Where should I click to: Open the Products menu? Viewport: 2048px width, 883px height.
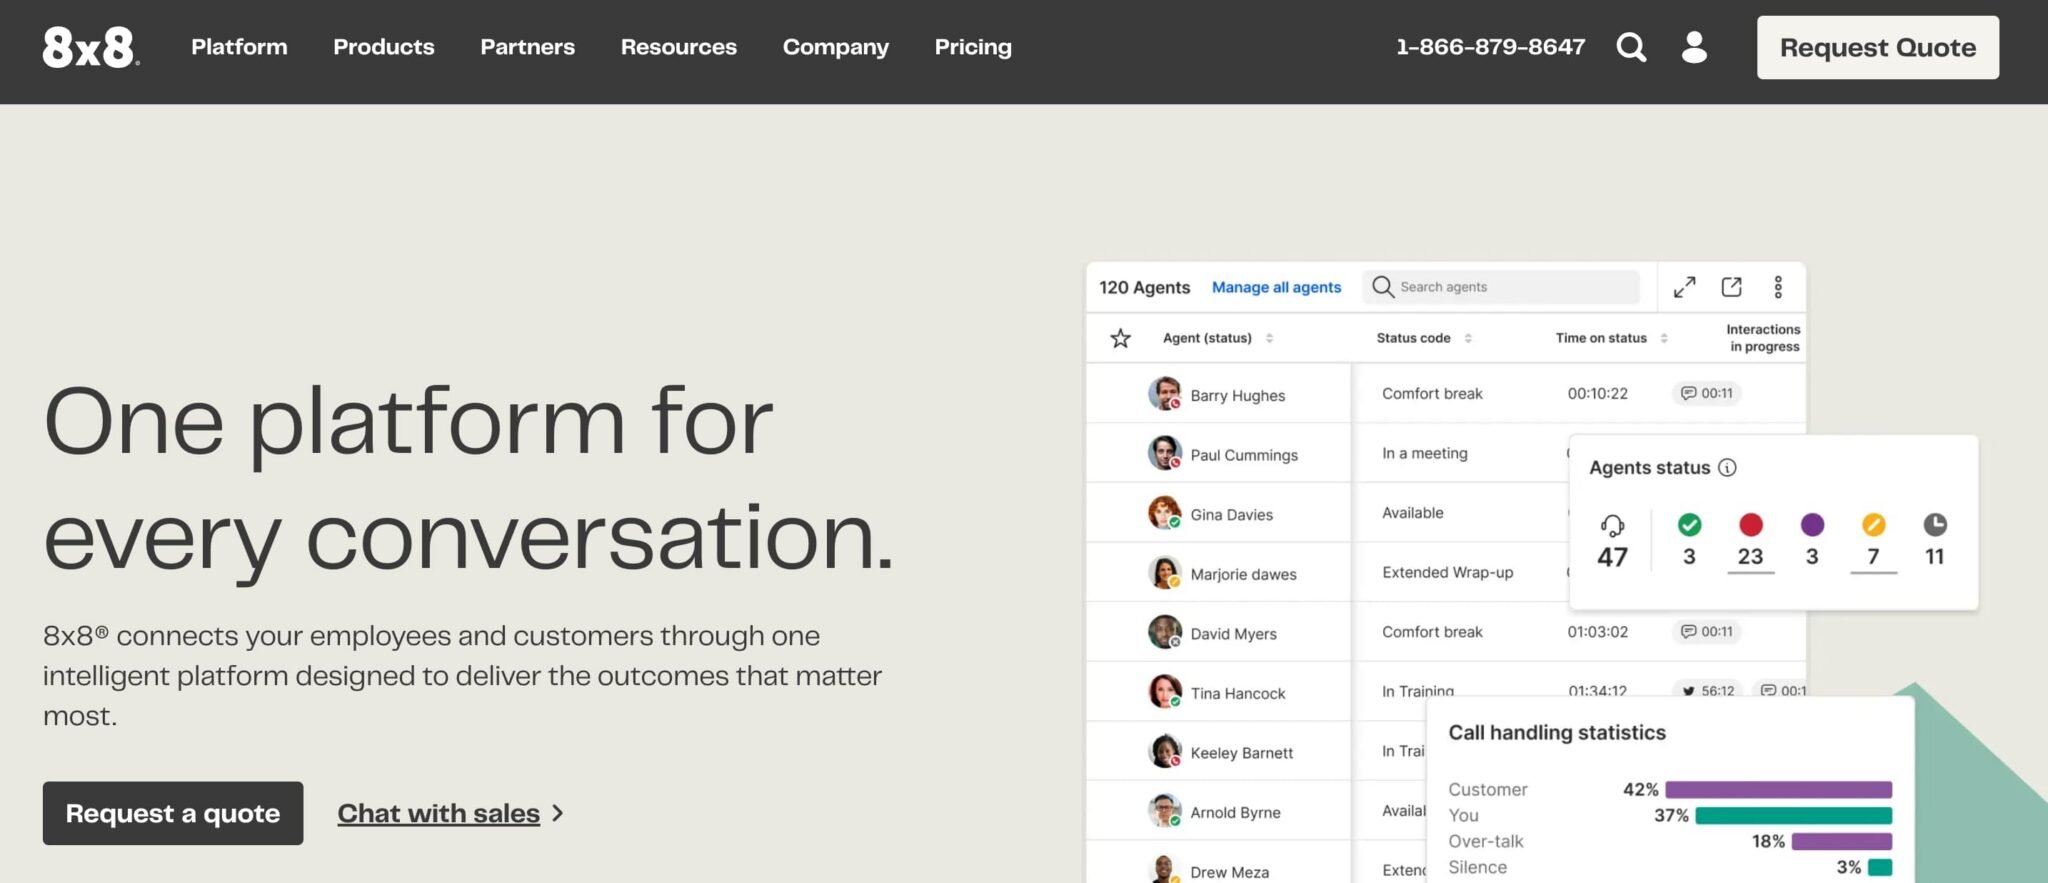(x=384, y=47)
